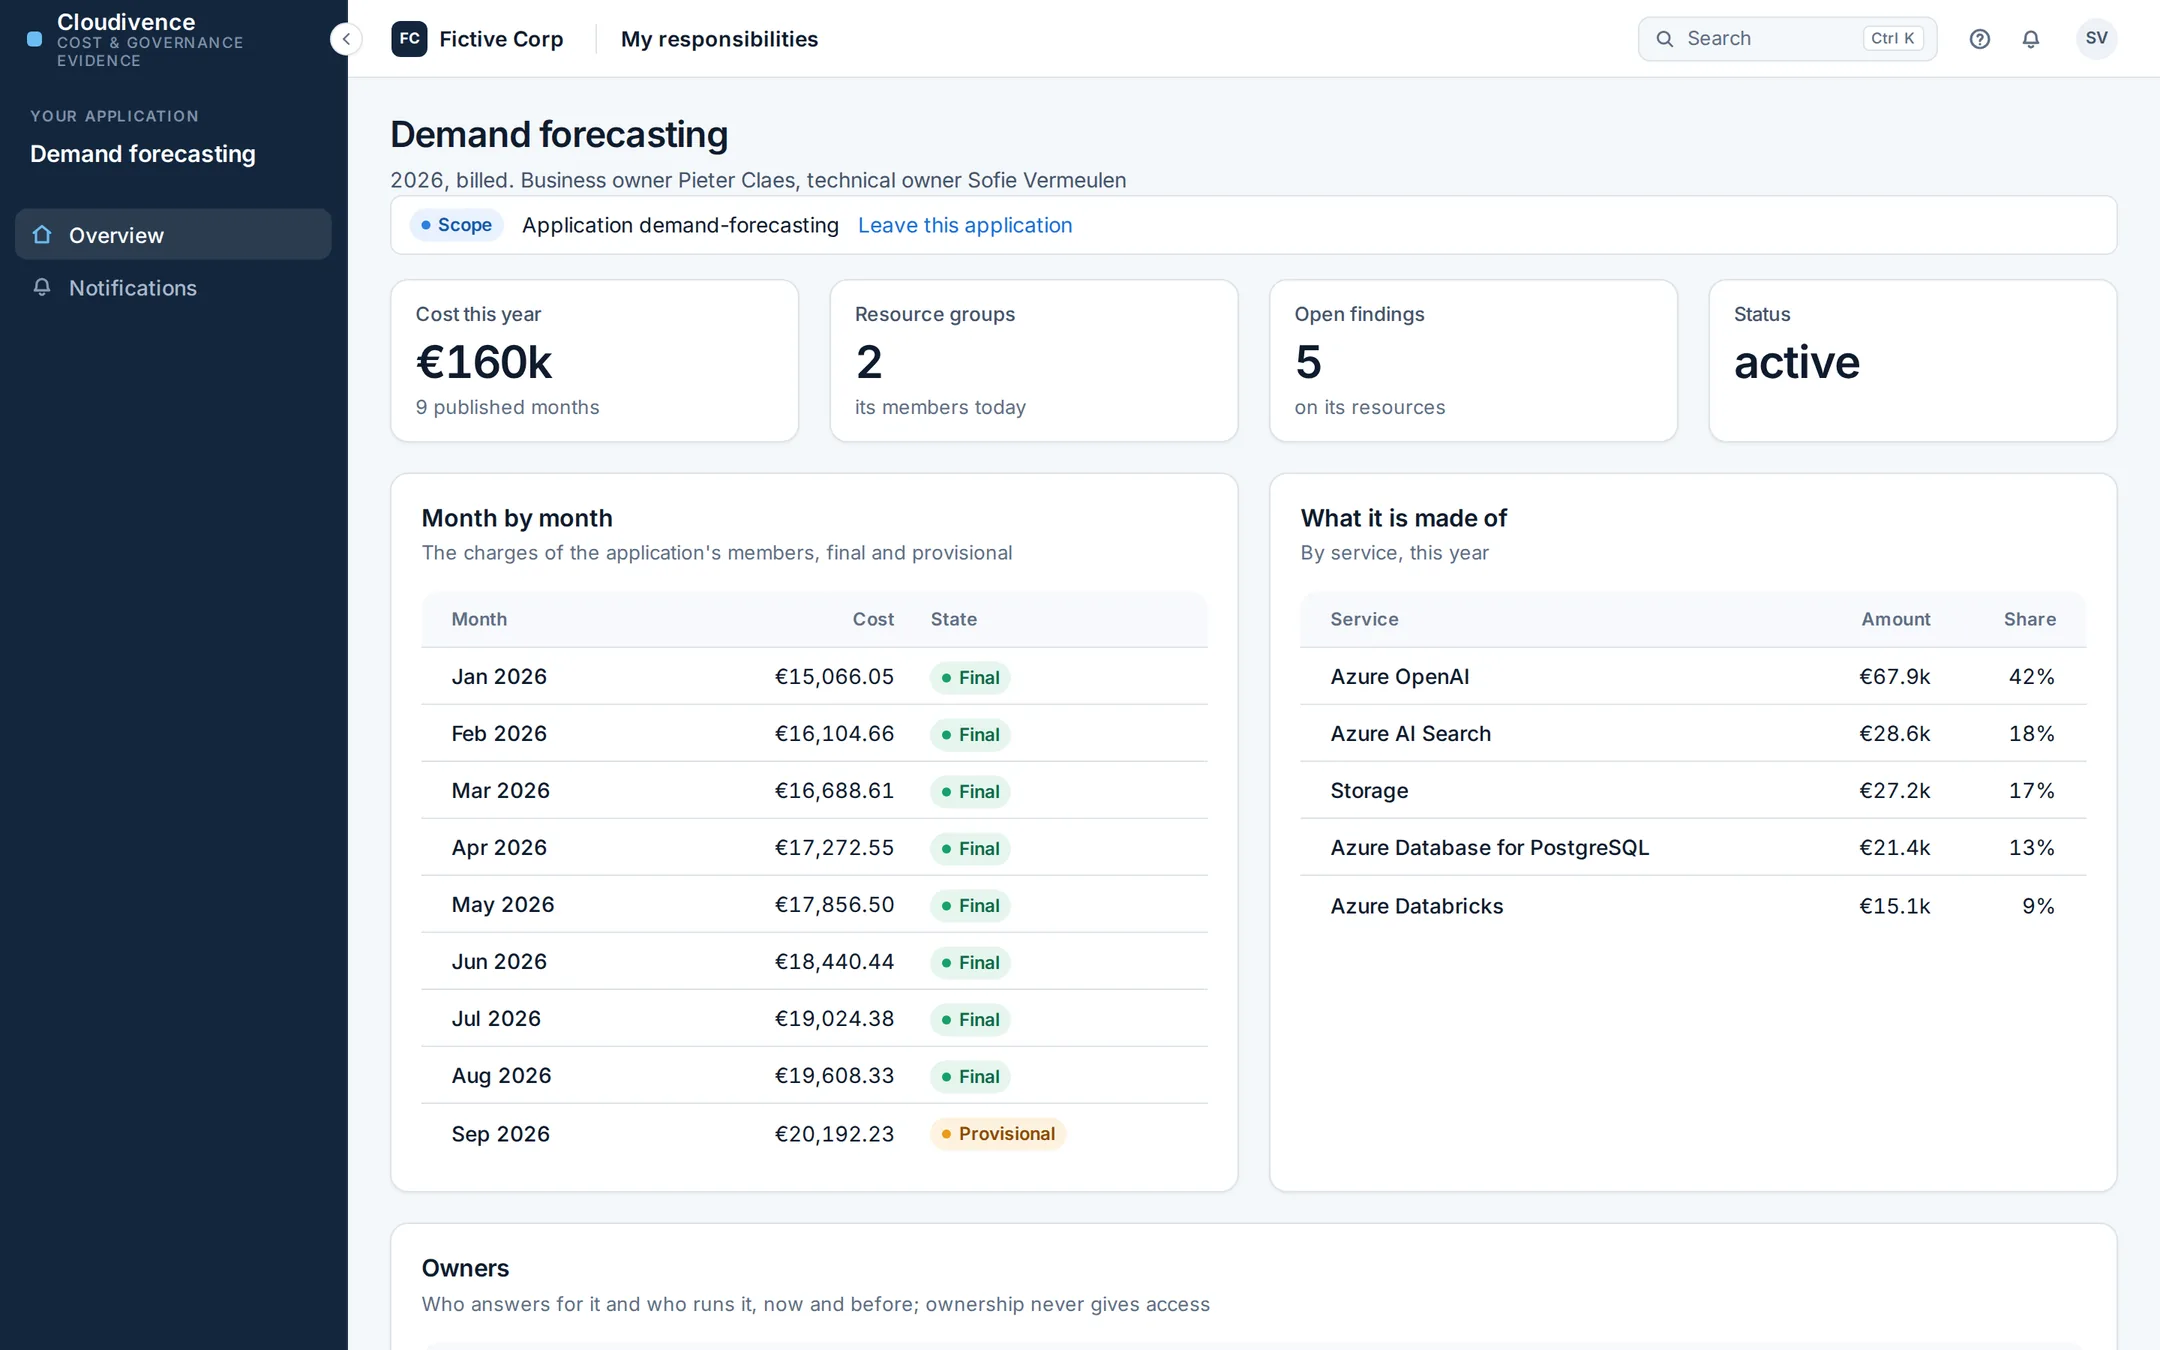
Task: Click the Month column header
Action: [479, 619]
